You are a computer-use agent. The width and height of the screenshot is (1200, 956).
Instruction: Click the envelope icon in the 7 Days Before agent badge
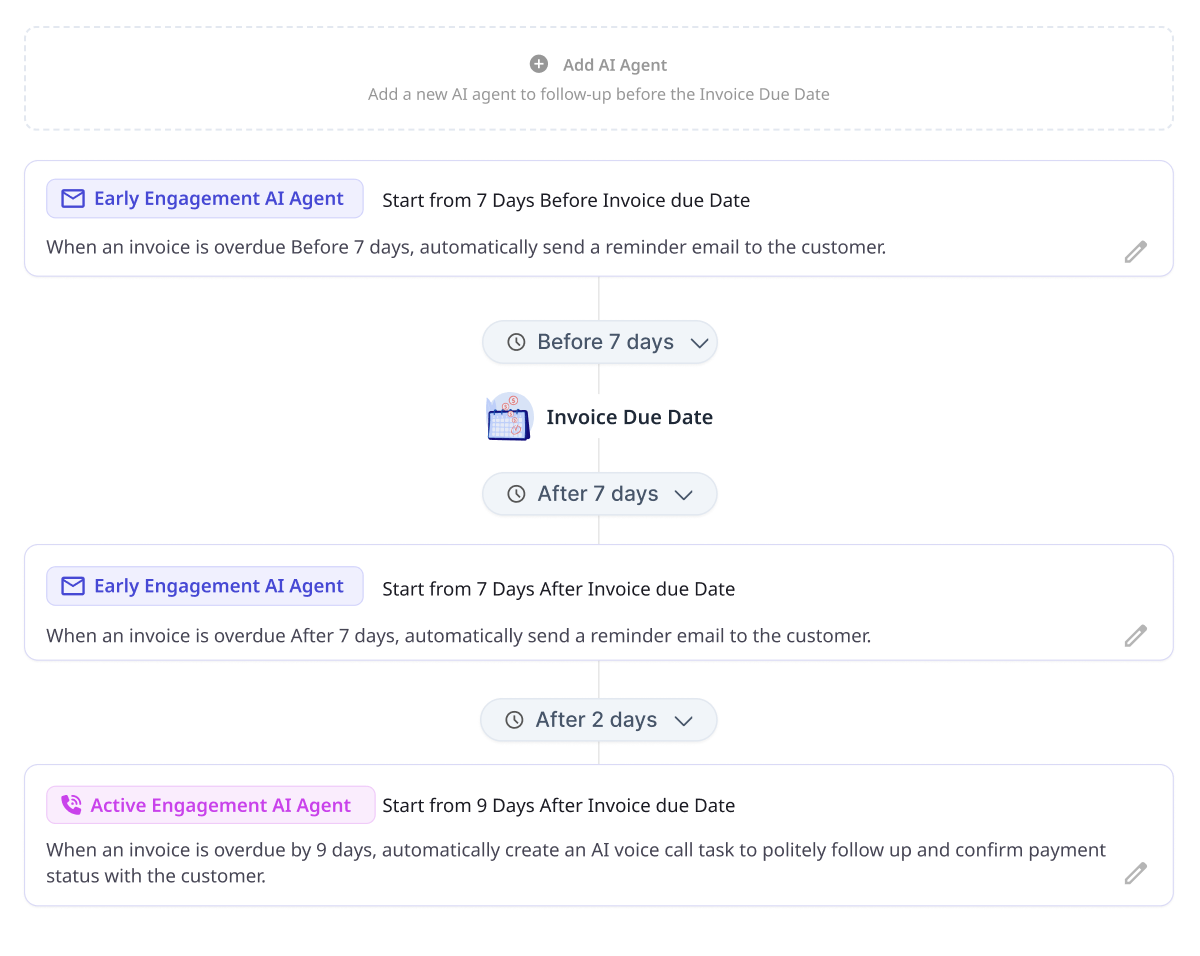(x=73, y=199)
